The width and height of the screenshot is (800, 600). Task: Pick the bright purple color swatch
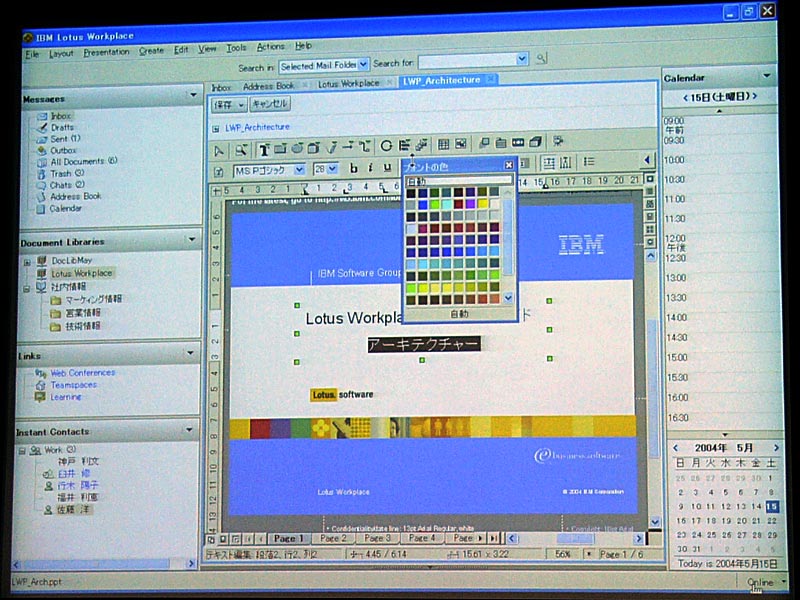[x=470, y=204]
